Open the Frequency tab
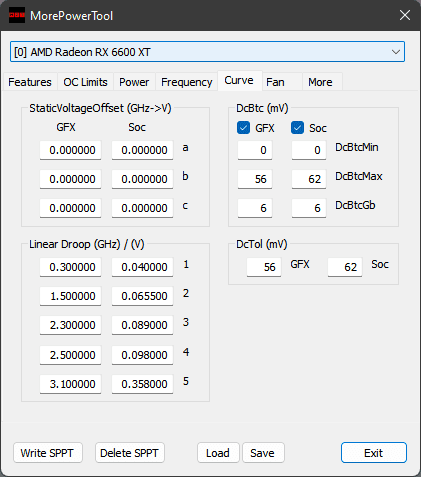 [x=187, y=82]
